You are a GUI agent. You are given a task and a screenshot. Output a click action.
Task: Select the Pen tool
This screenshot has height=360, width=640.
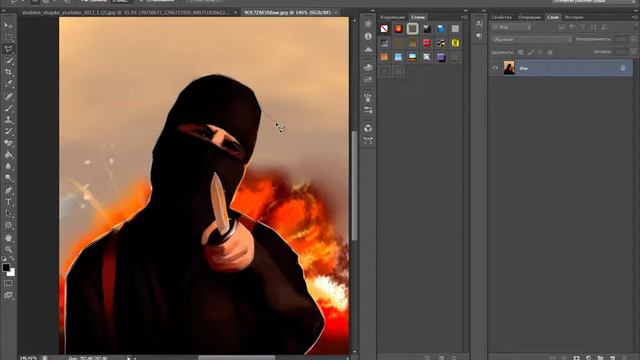point(8,190)
